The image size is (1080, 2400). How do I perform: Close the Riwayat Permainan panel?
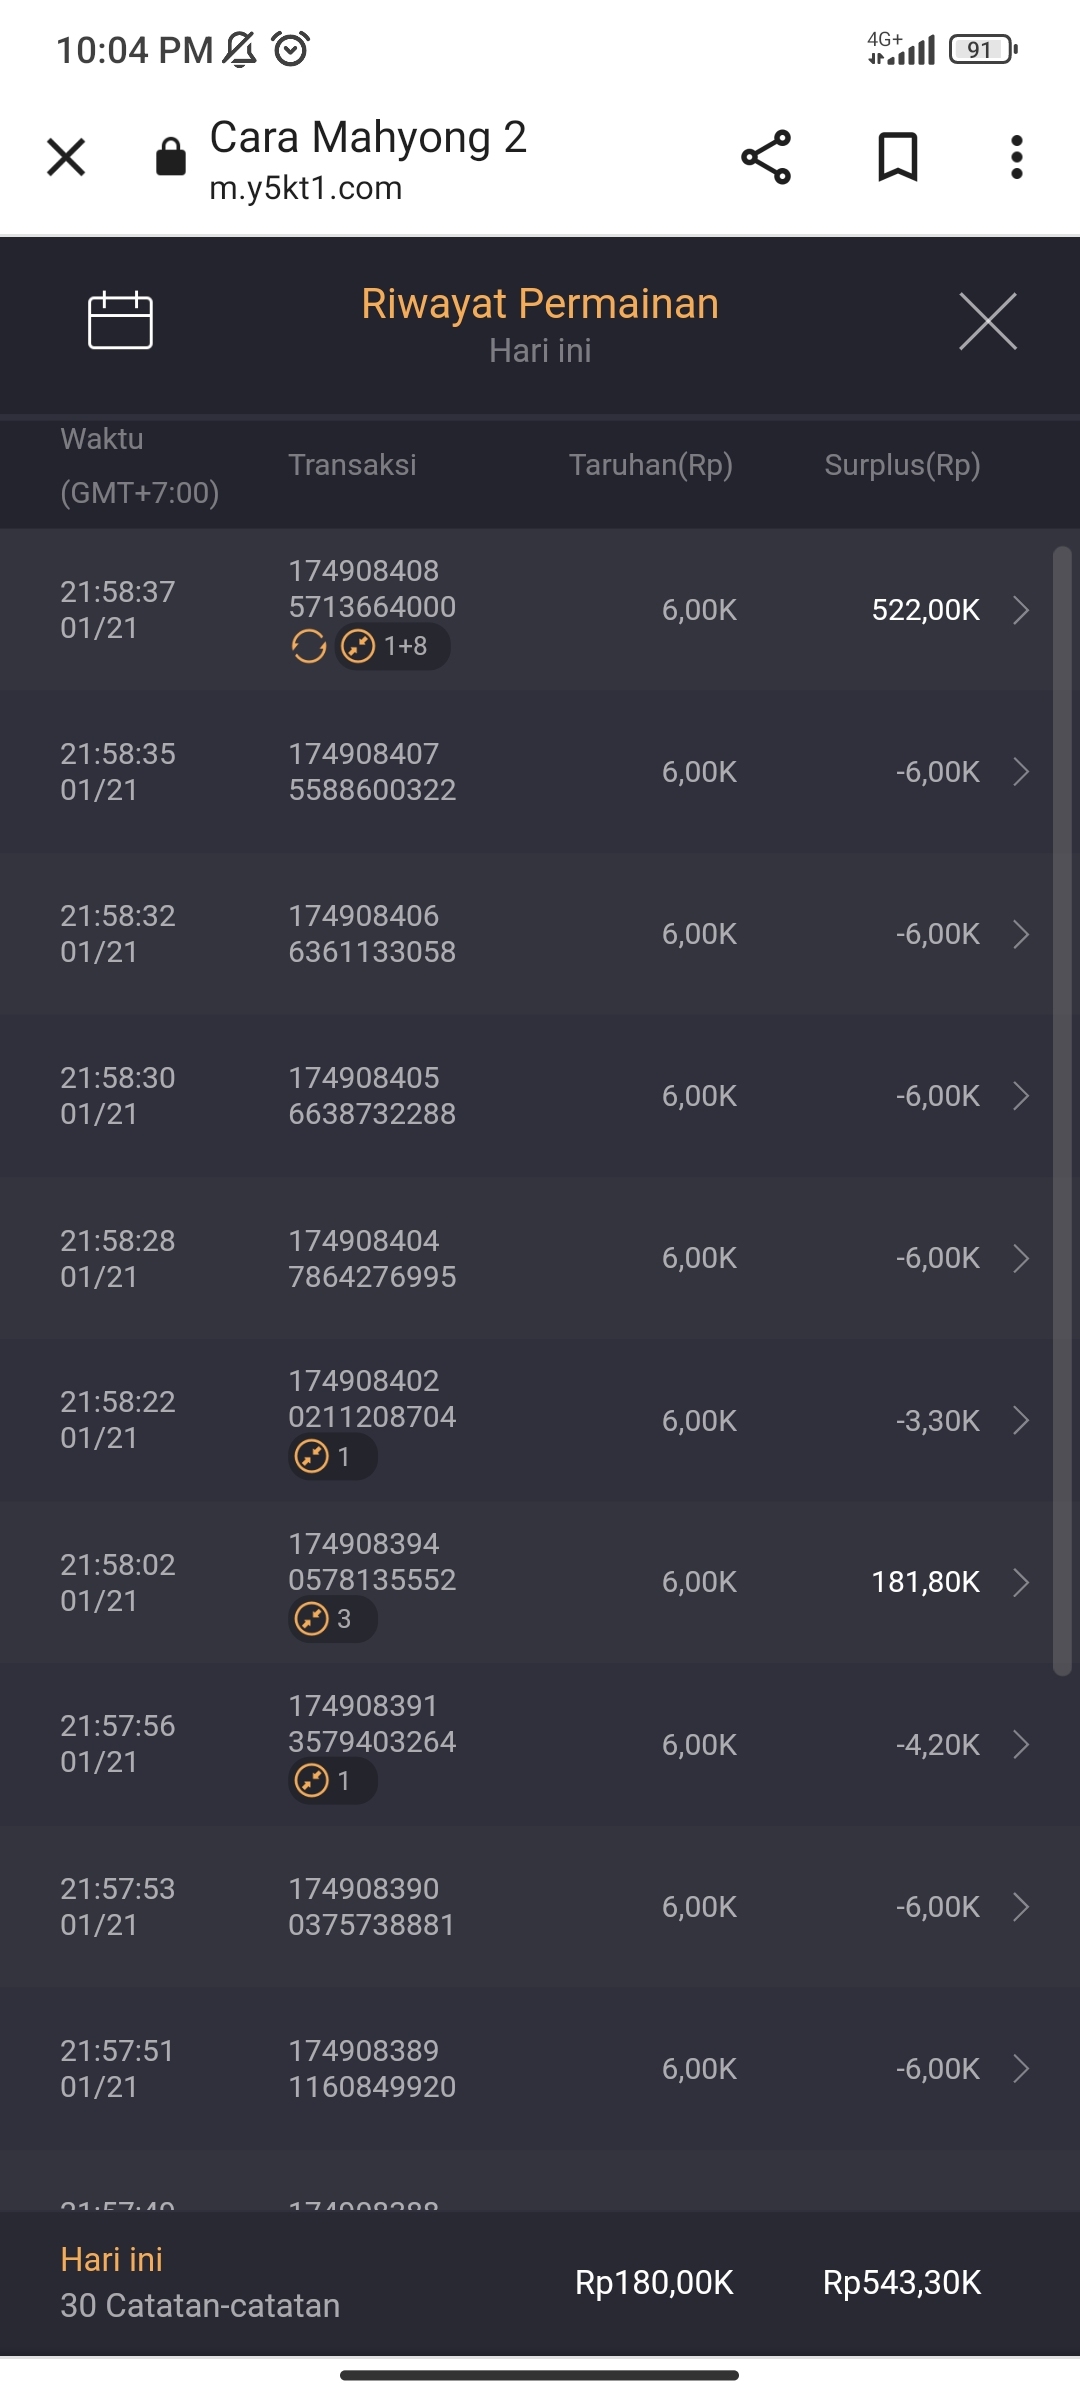coord(987,322)
